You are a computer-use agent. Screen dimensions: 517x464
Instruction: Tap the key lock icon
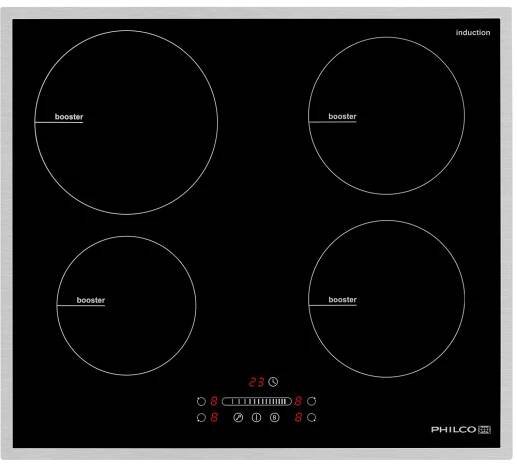238,417
